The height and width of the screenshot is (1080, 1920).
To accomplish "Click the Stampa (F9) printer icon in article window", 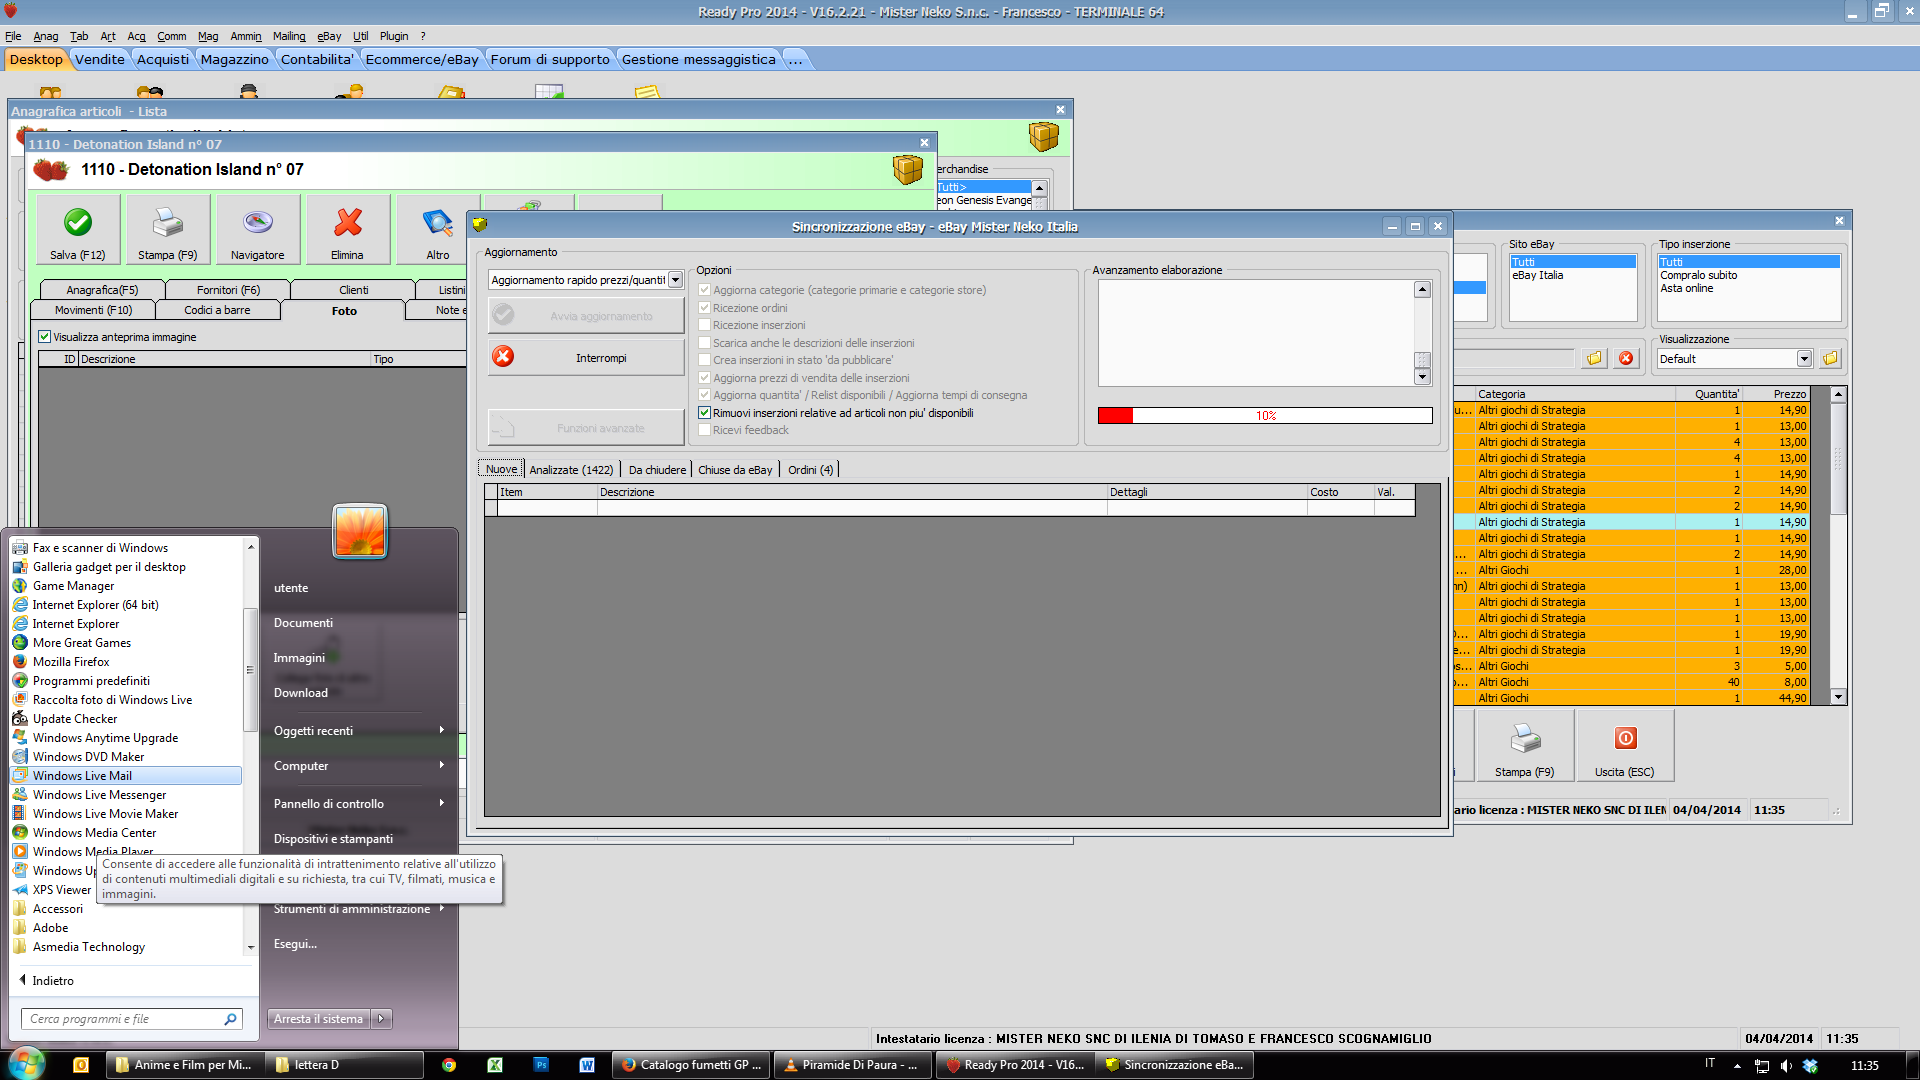I will [167, 222].
